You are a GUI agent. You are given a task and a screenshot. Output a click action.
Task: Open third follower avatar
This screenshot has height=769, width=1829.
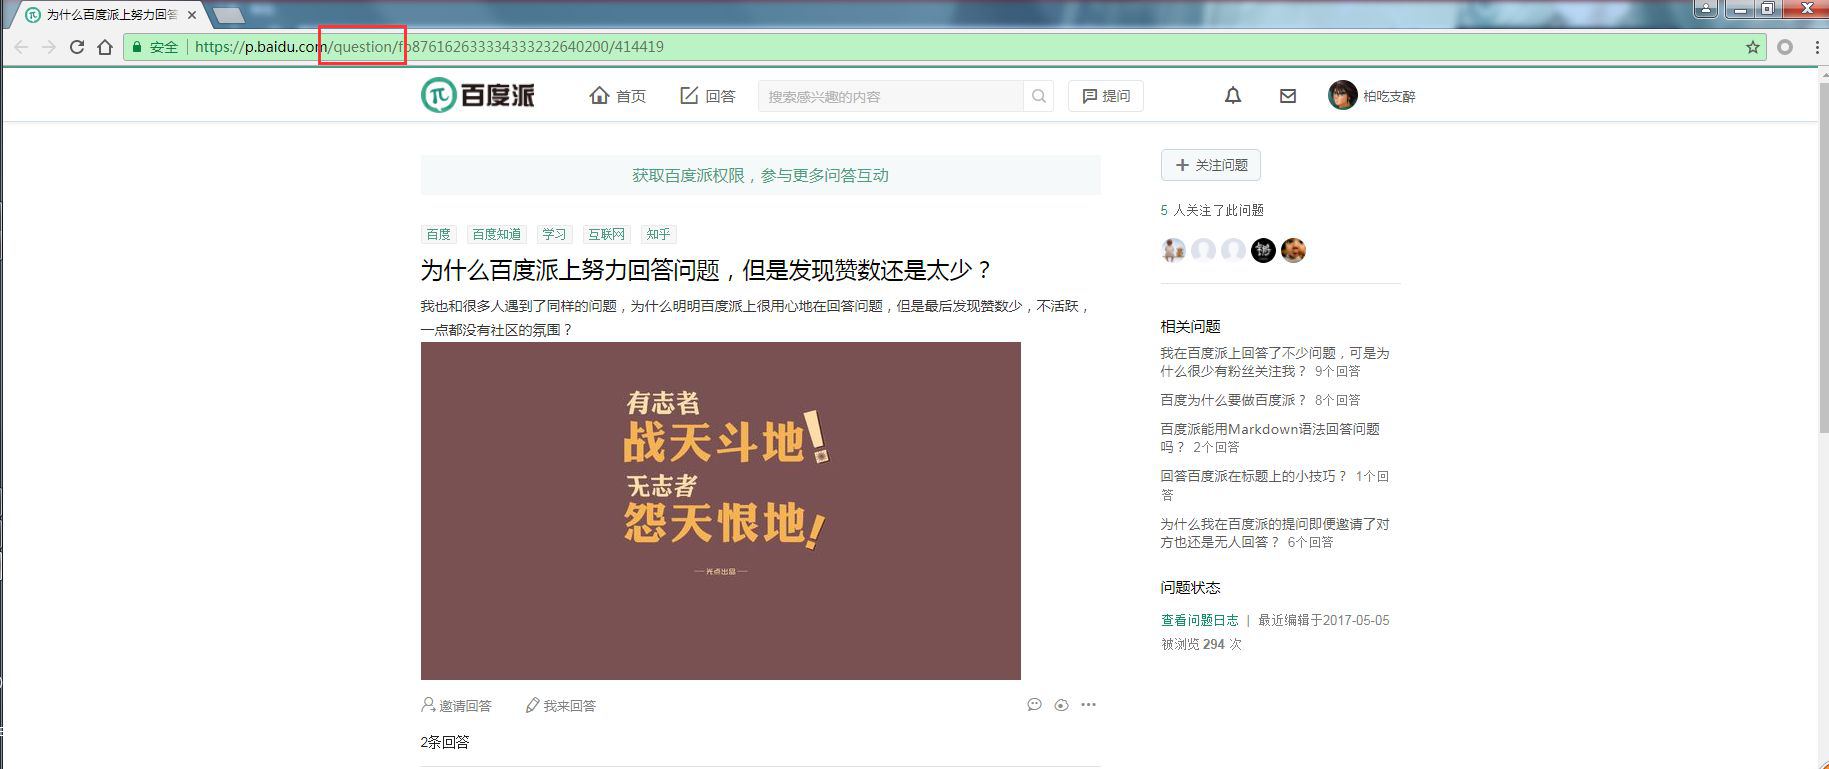click(1233, 250)
